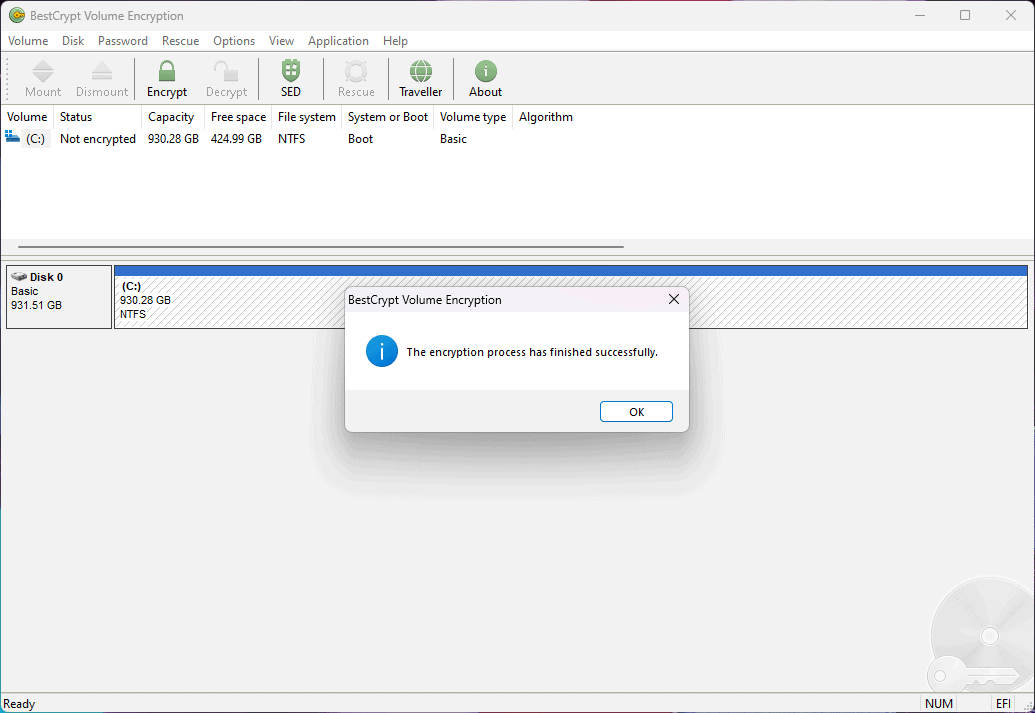Click the Dismount toolbar icon
This screenshot has height=713, width=1035.
point(102,71)
